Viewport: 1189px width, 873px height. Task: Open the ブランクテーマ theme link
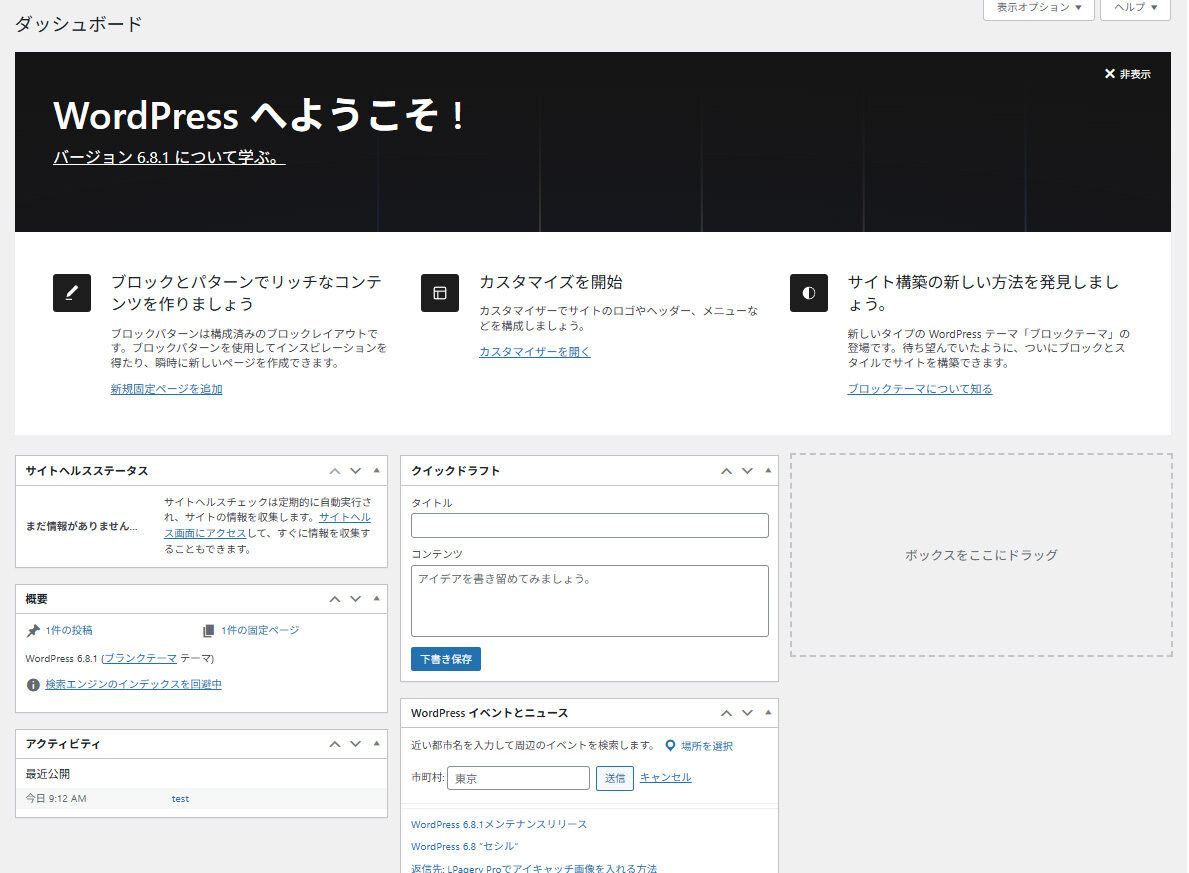[x=141, y=658]
